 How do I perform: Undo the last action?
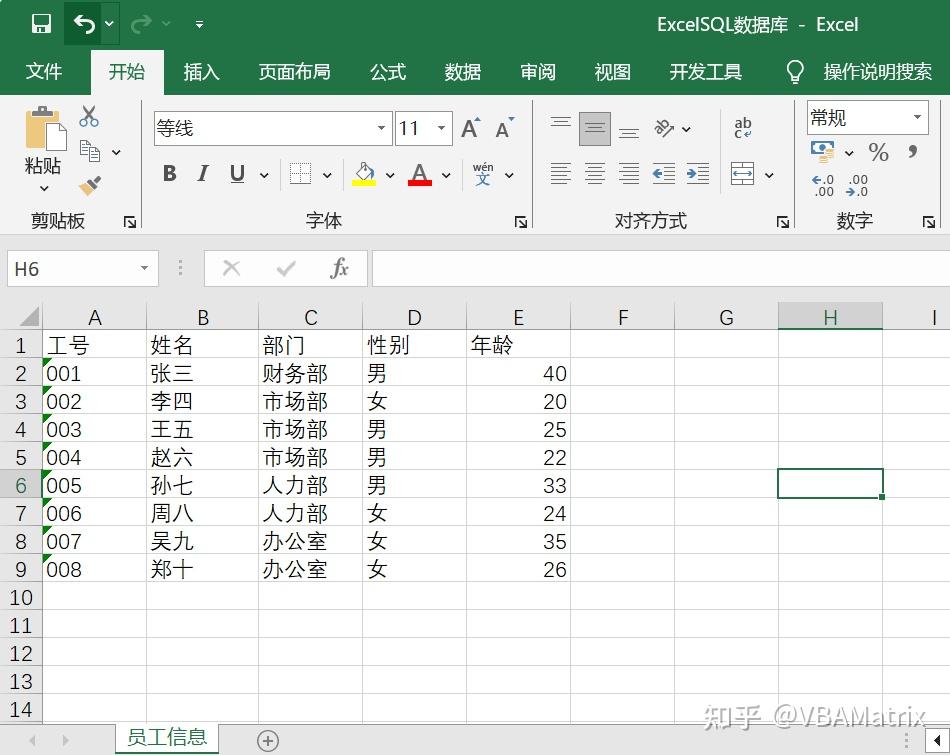tap(84, 24)
